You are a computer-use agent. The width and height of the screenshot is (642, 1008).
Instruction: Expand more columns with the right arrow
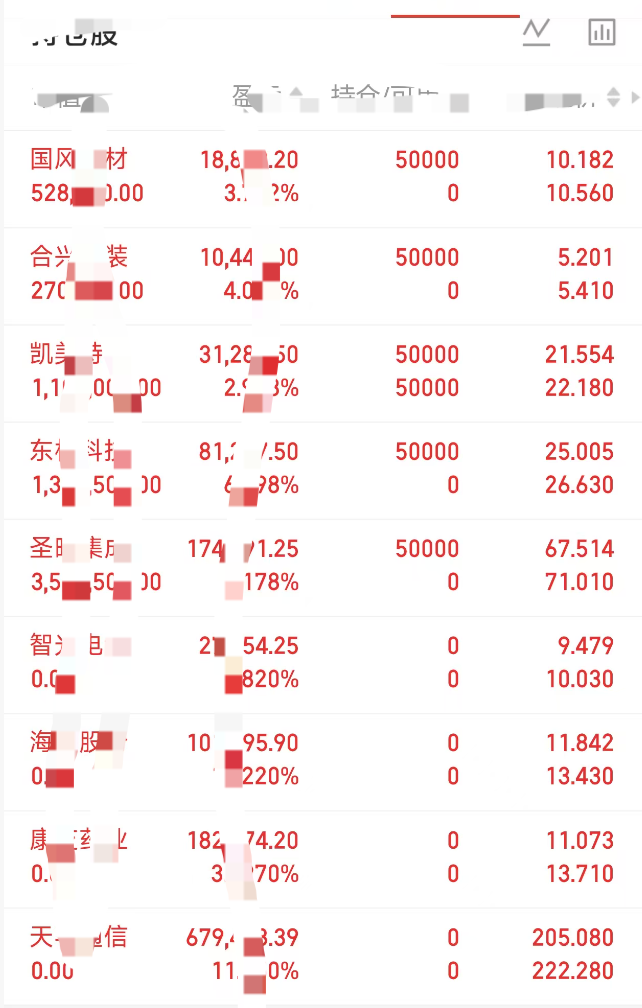[635, 97]
